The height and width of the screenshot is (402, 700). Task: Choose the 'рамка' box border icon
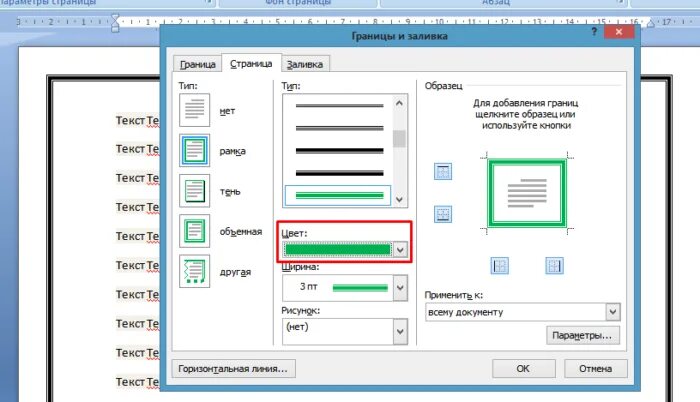(194, 151)
